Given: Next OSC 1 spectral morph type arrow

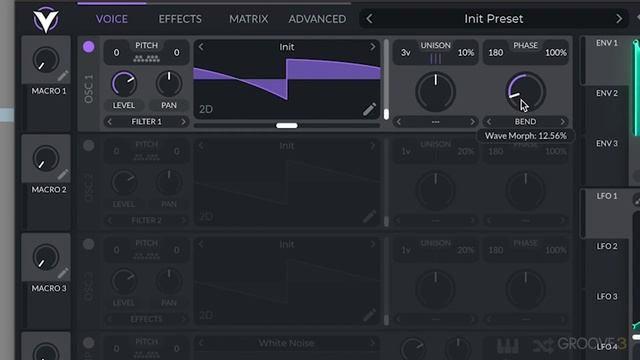Looking at the screenshot, I should pos(472,122).
